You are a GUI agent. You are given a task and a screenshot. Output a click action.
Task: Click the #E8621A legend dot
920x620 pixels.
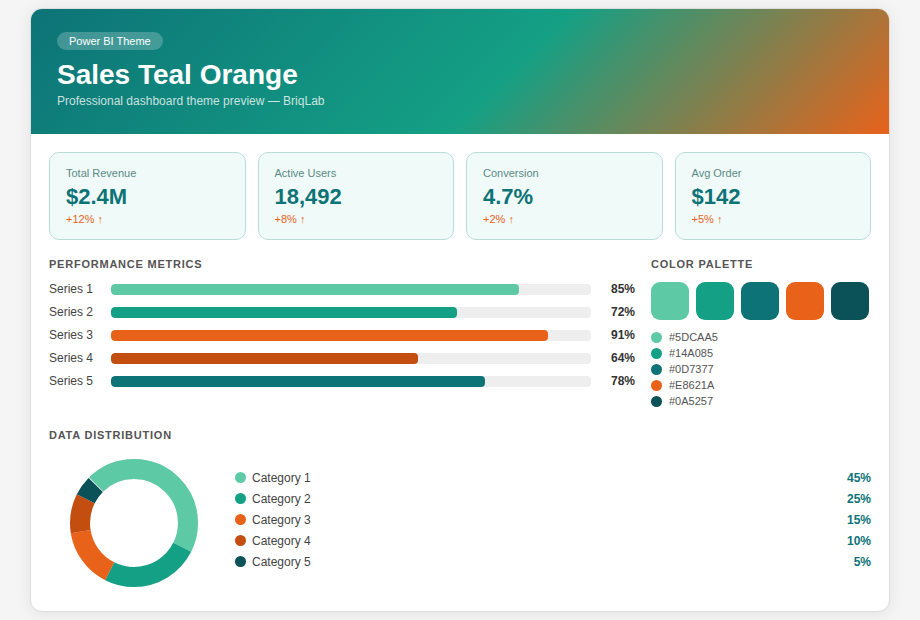point(656,386)
